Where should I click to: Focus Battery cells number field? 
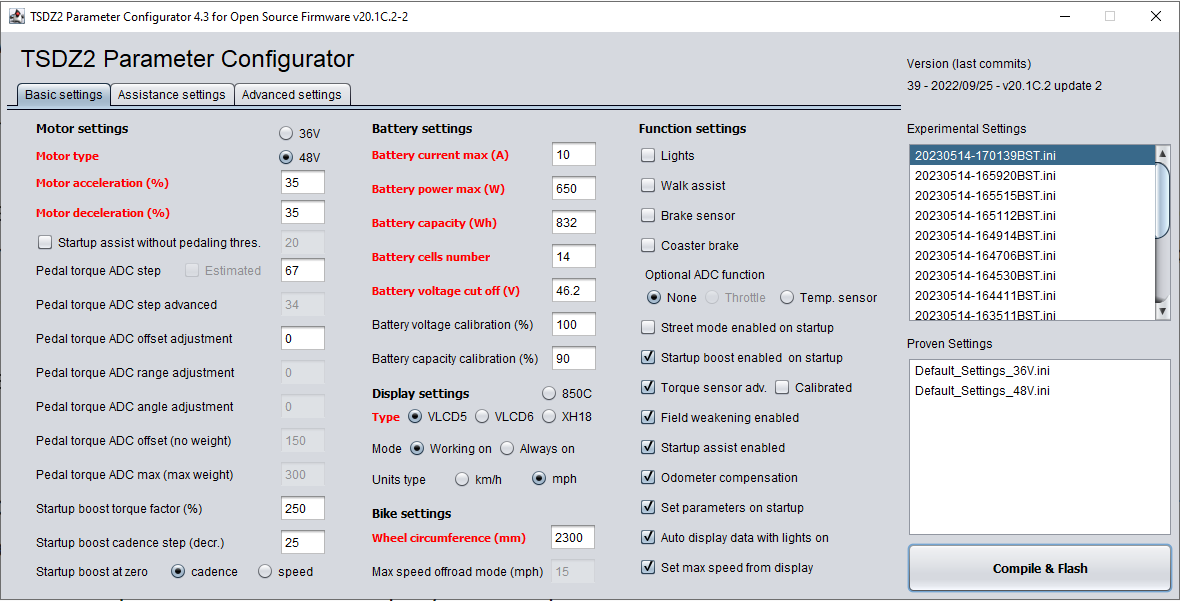click(x=573, y=256)
